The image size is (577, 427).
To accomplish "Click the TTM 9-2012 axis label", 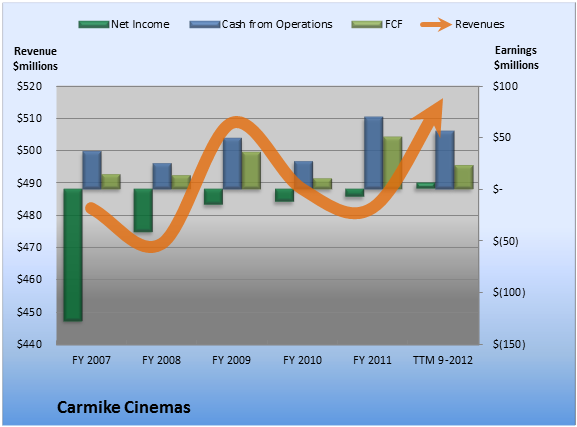I will (x=443, y=360).
